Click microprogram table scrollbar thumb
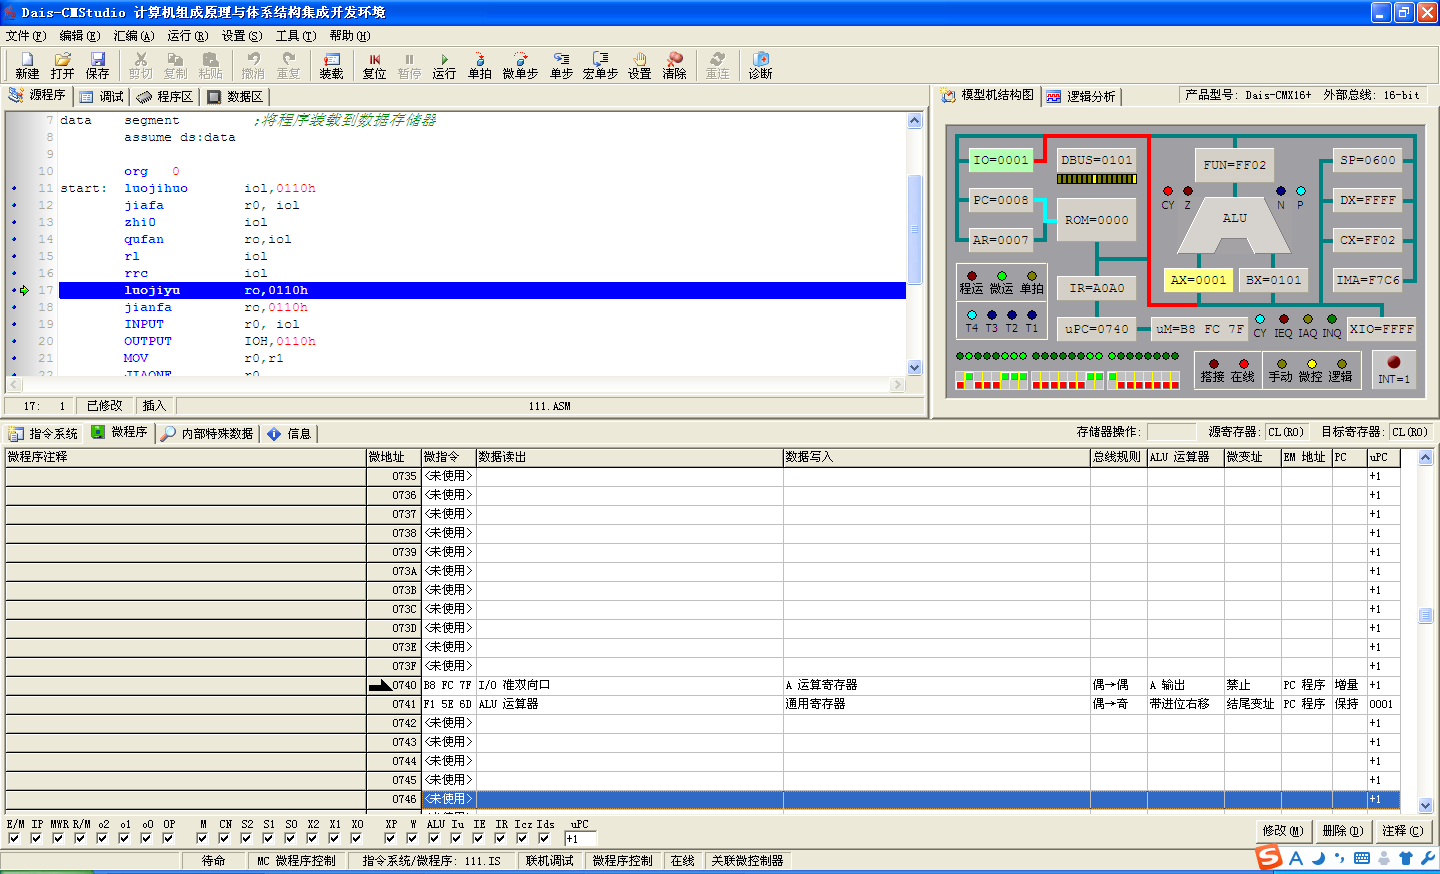 tap(1426, 616)
